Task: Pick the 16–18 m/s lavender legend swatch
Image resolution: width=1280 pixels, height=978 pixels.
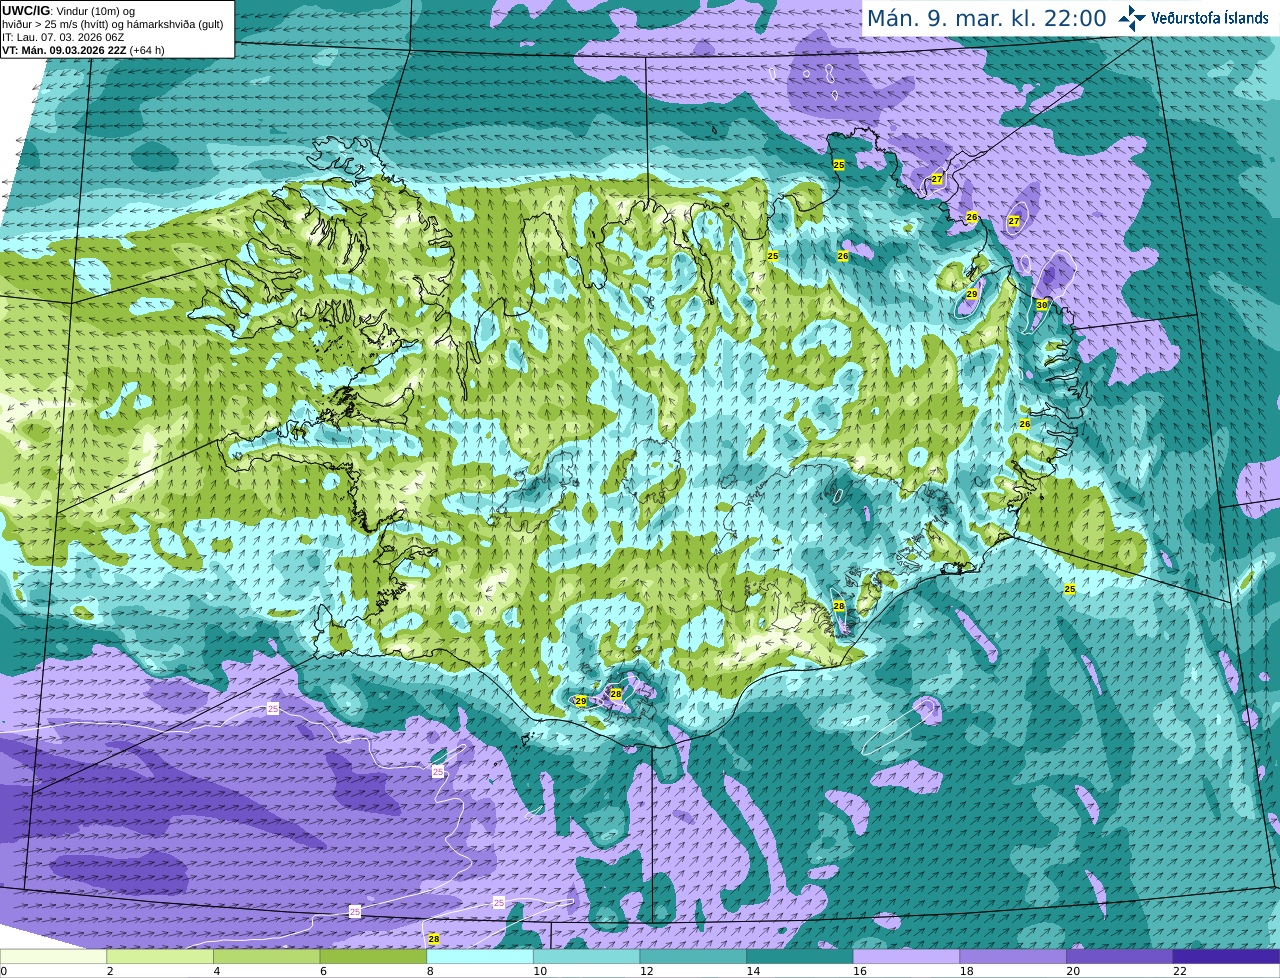Action: [906, 957]
